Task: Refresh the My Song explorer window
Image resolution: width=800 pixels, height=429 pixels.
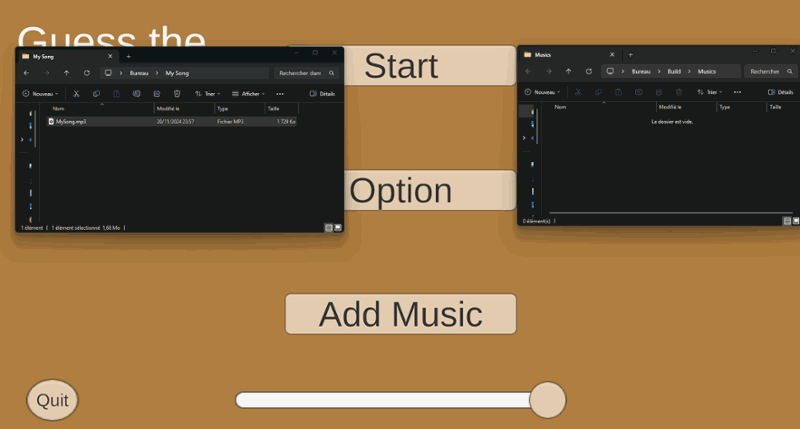Action: coord(87,73)
